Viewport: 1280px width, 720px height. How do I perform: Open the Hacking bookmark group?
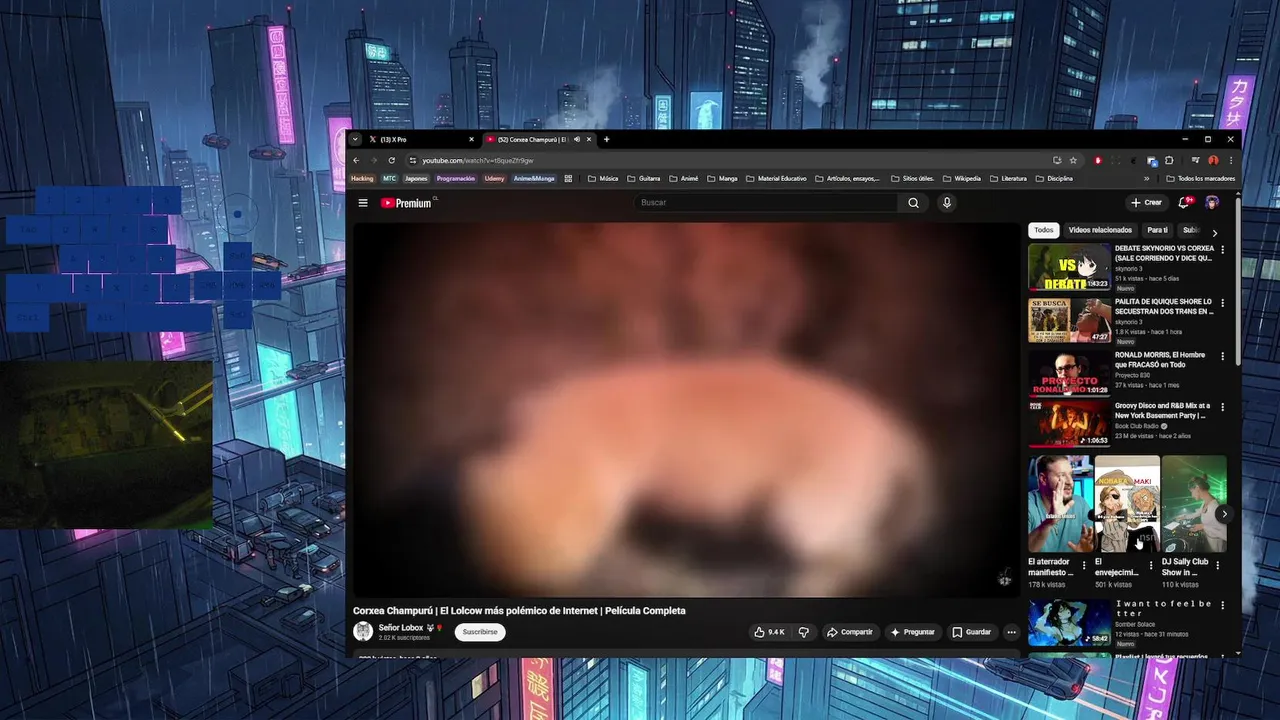(x=362, y=179)
